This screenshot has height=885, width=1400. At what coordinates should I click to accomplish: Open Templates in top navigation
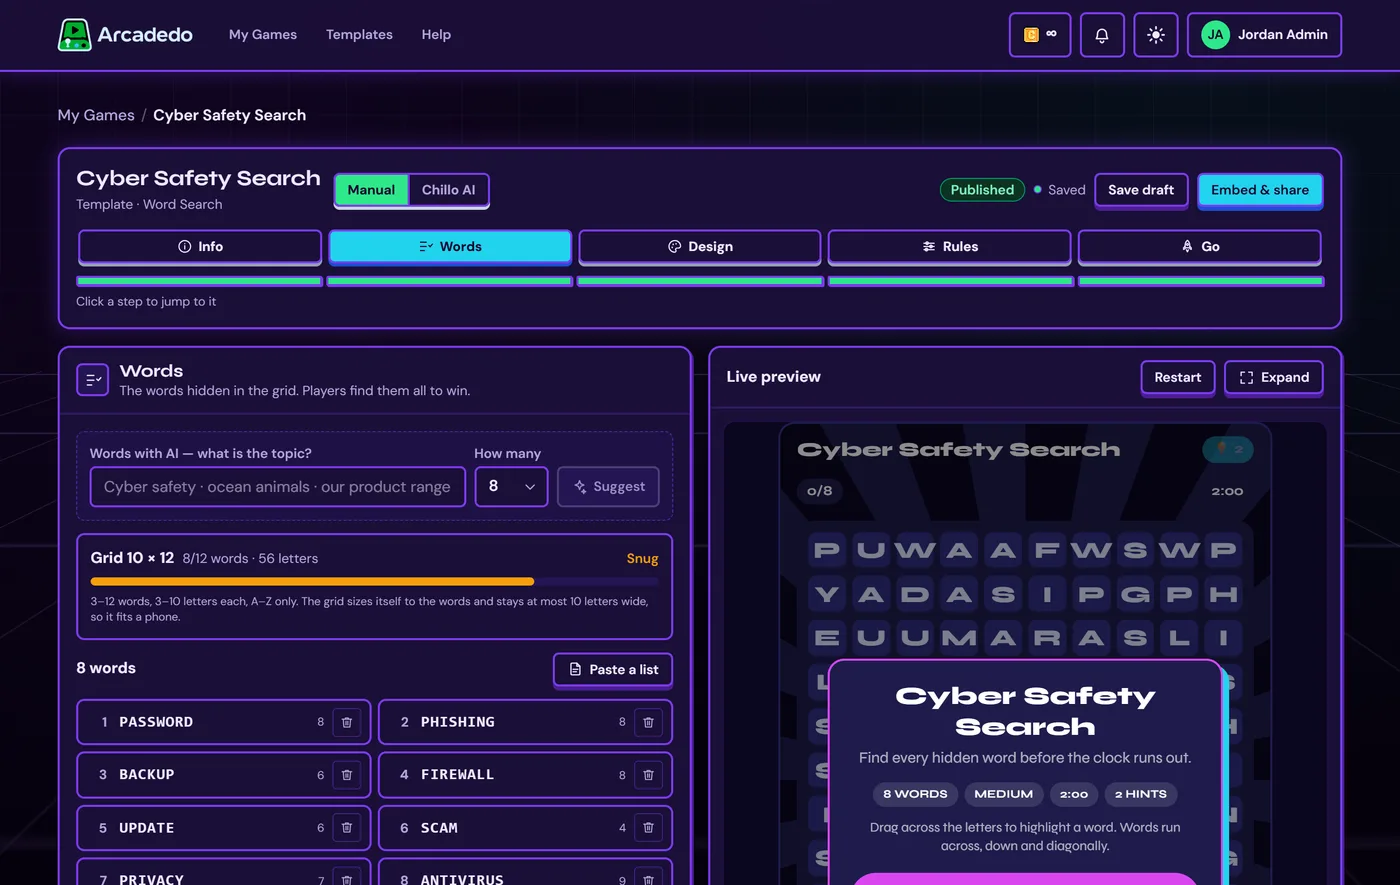pyautogui.click(x=359, y=35)
